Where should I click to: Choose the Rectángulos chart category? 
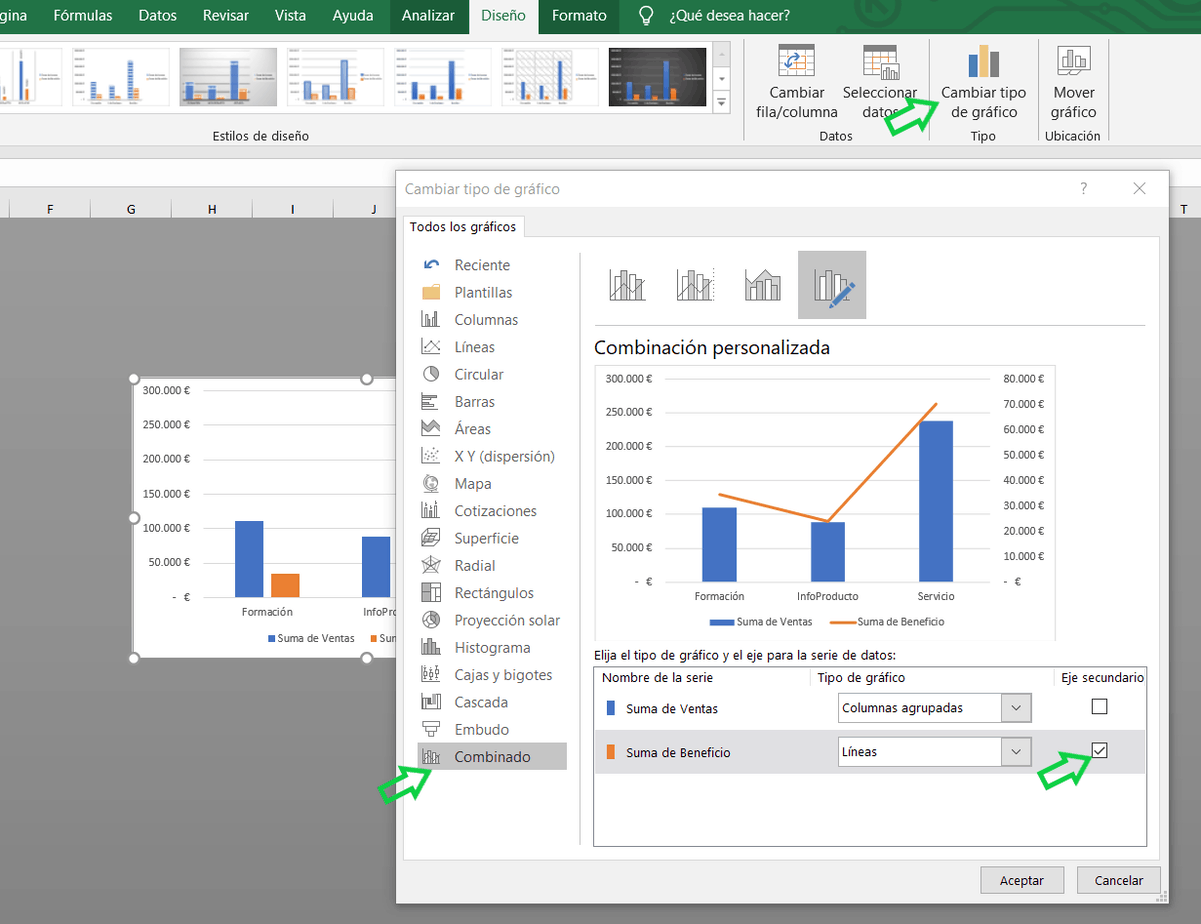coord(492,593)
